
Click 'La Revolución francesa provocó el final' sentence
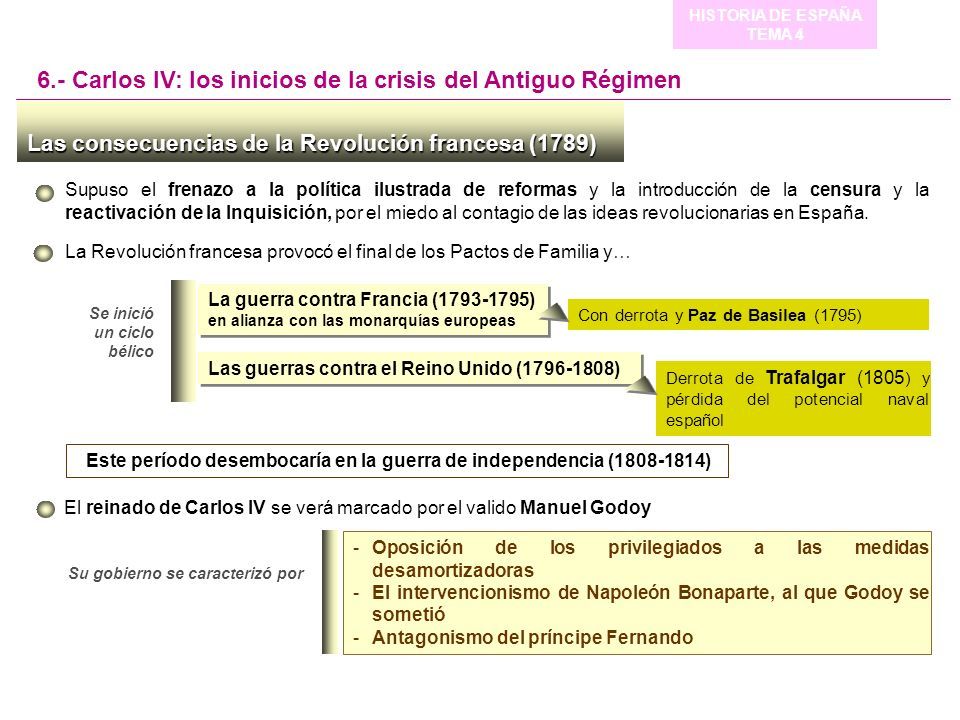[x=347, y=252]
